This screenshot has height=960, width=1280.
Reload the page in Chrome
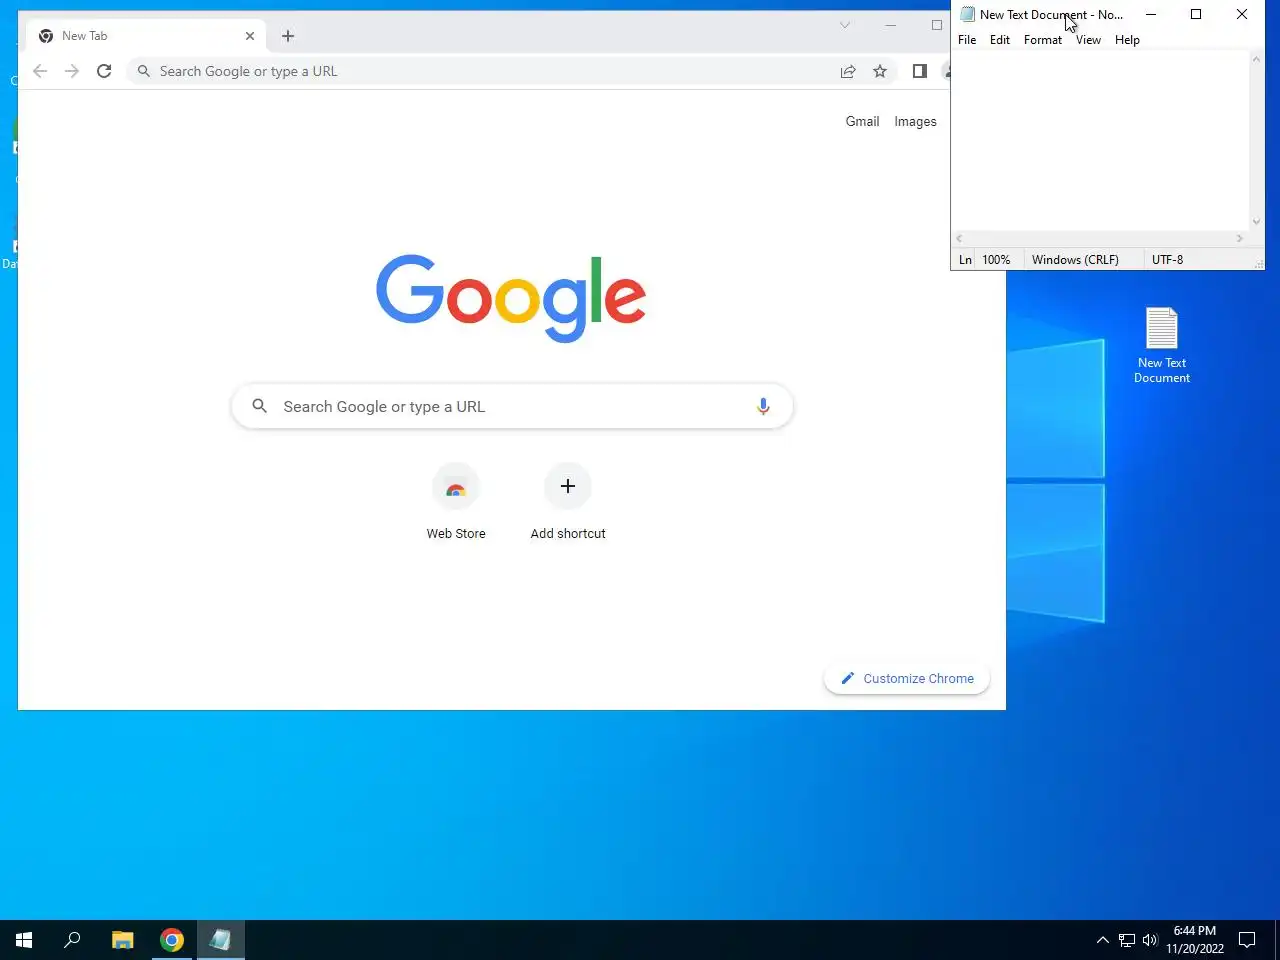point(104,71)
